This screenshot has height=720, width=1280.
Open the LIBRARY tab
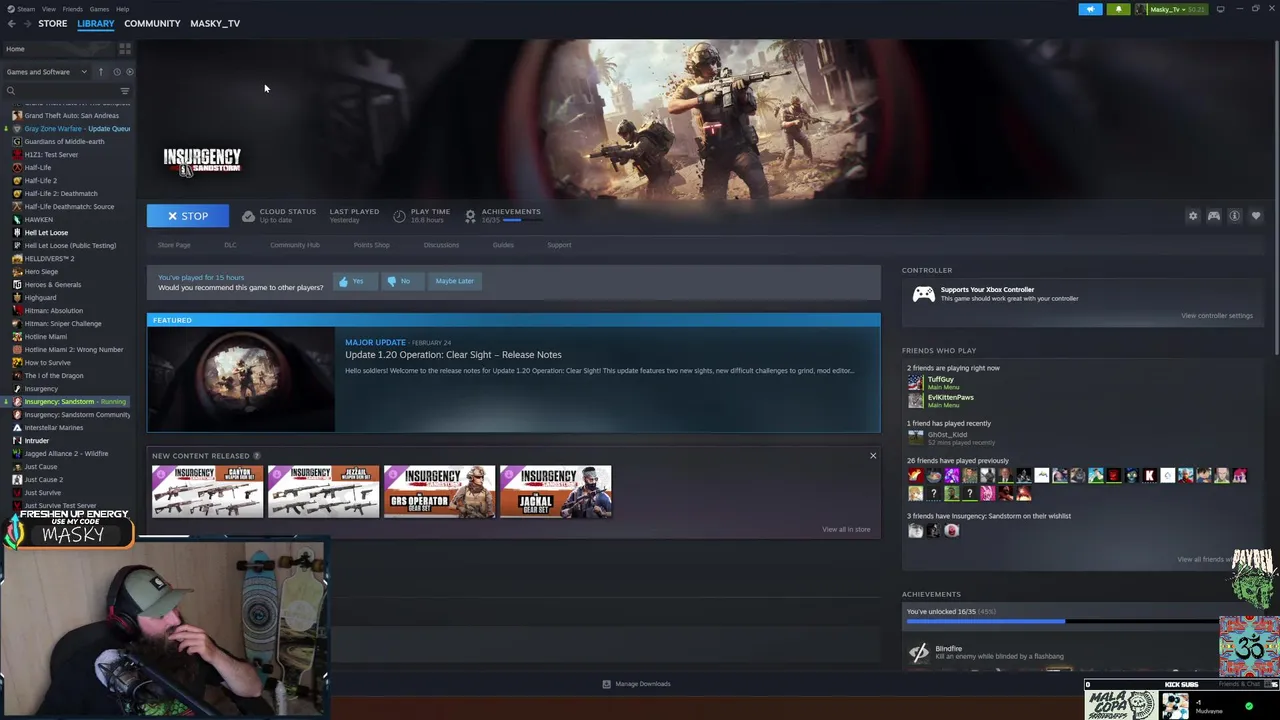click(x=96, y=23)
